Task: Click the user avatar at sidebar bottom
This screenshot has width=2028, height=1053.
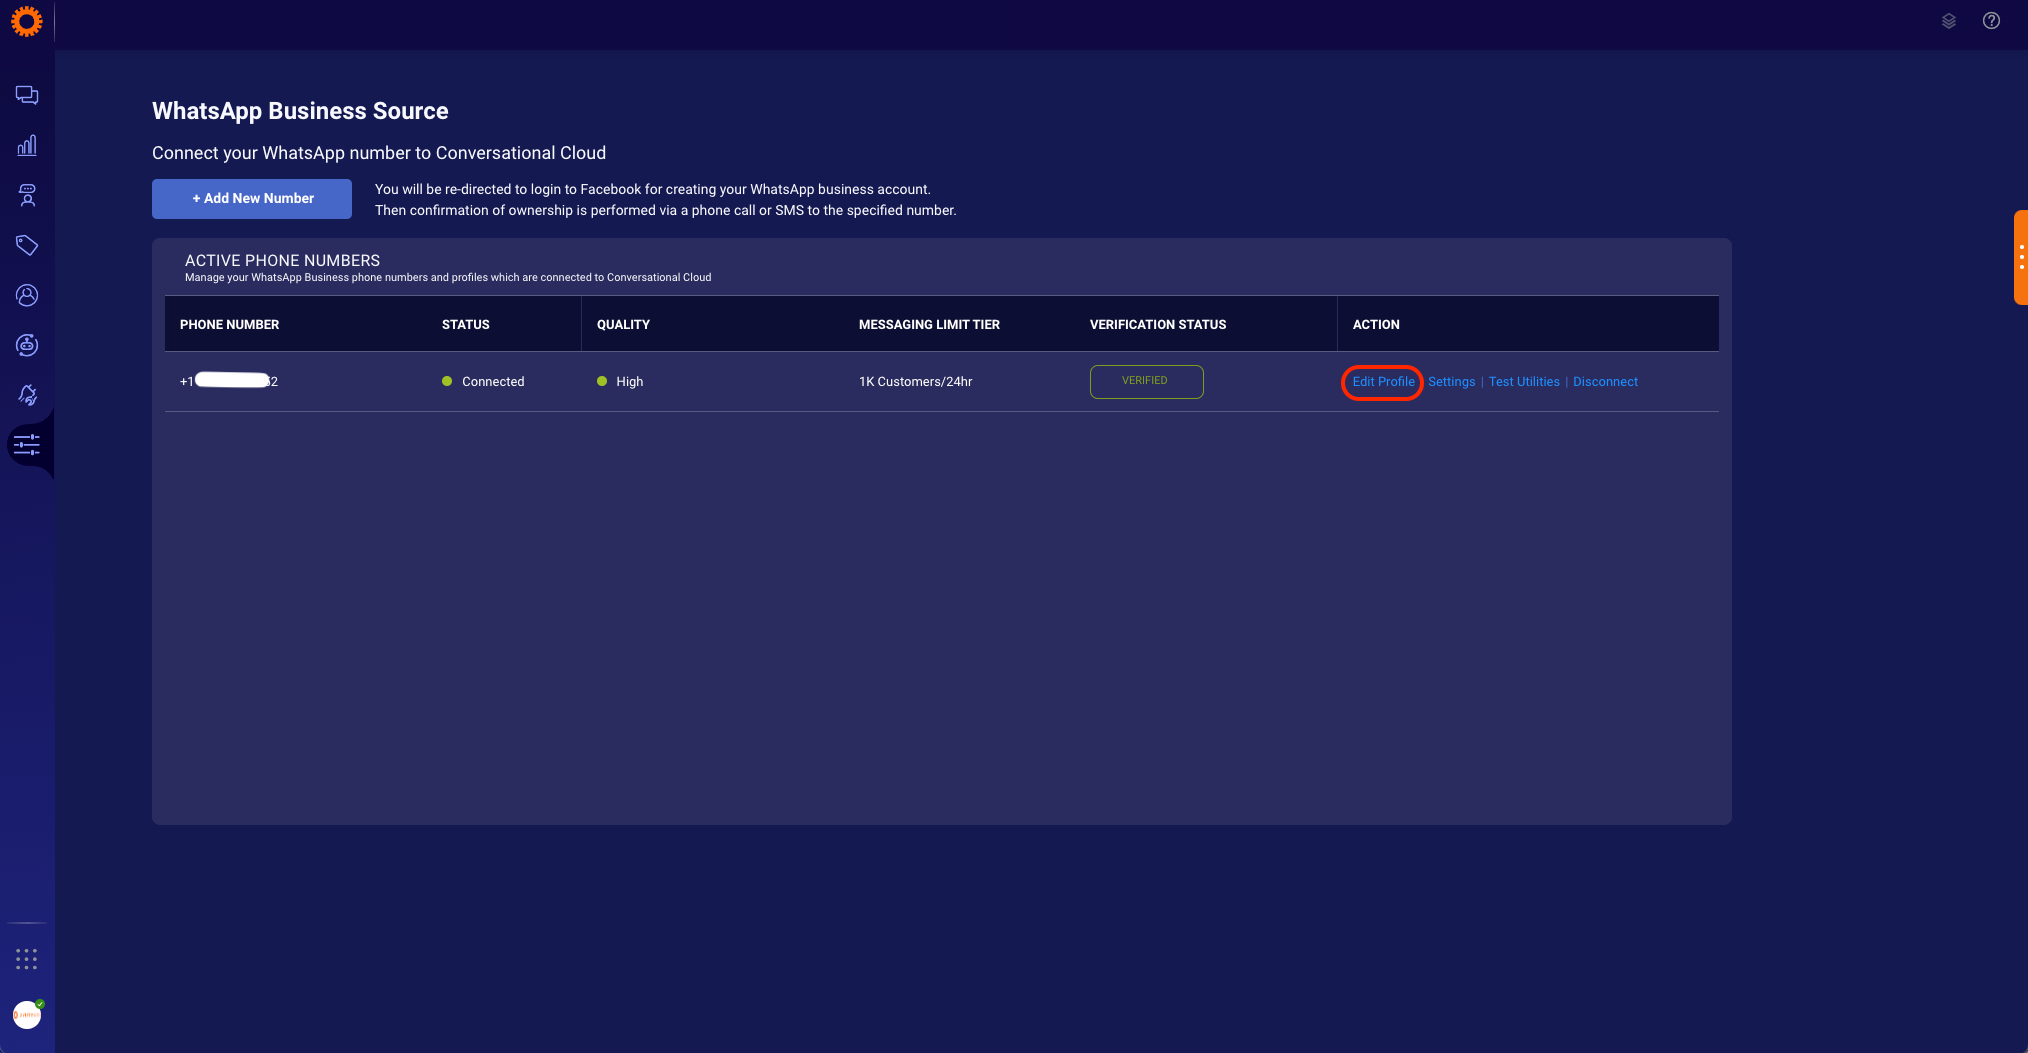Action: [x=28, y=1014]
